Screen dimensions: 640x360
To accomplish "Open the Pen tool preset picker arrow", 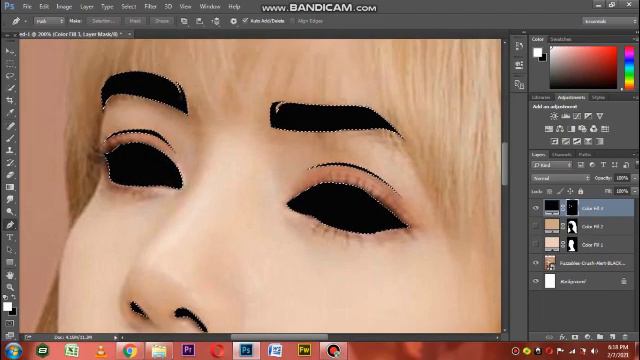I will pos(25,21).
